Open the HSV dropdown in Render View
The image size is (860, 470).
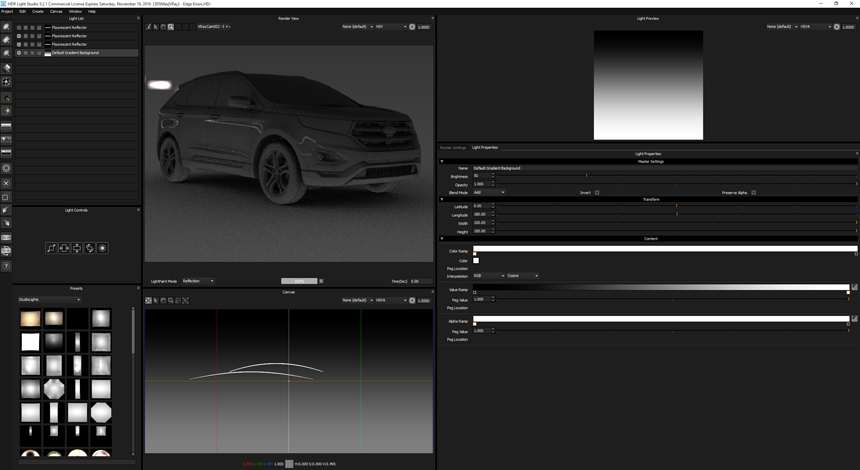391,26
